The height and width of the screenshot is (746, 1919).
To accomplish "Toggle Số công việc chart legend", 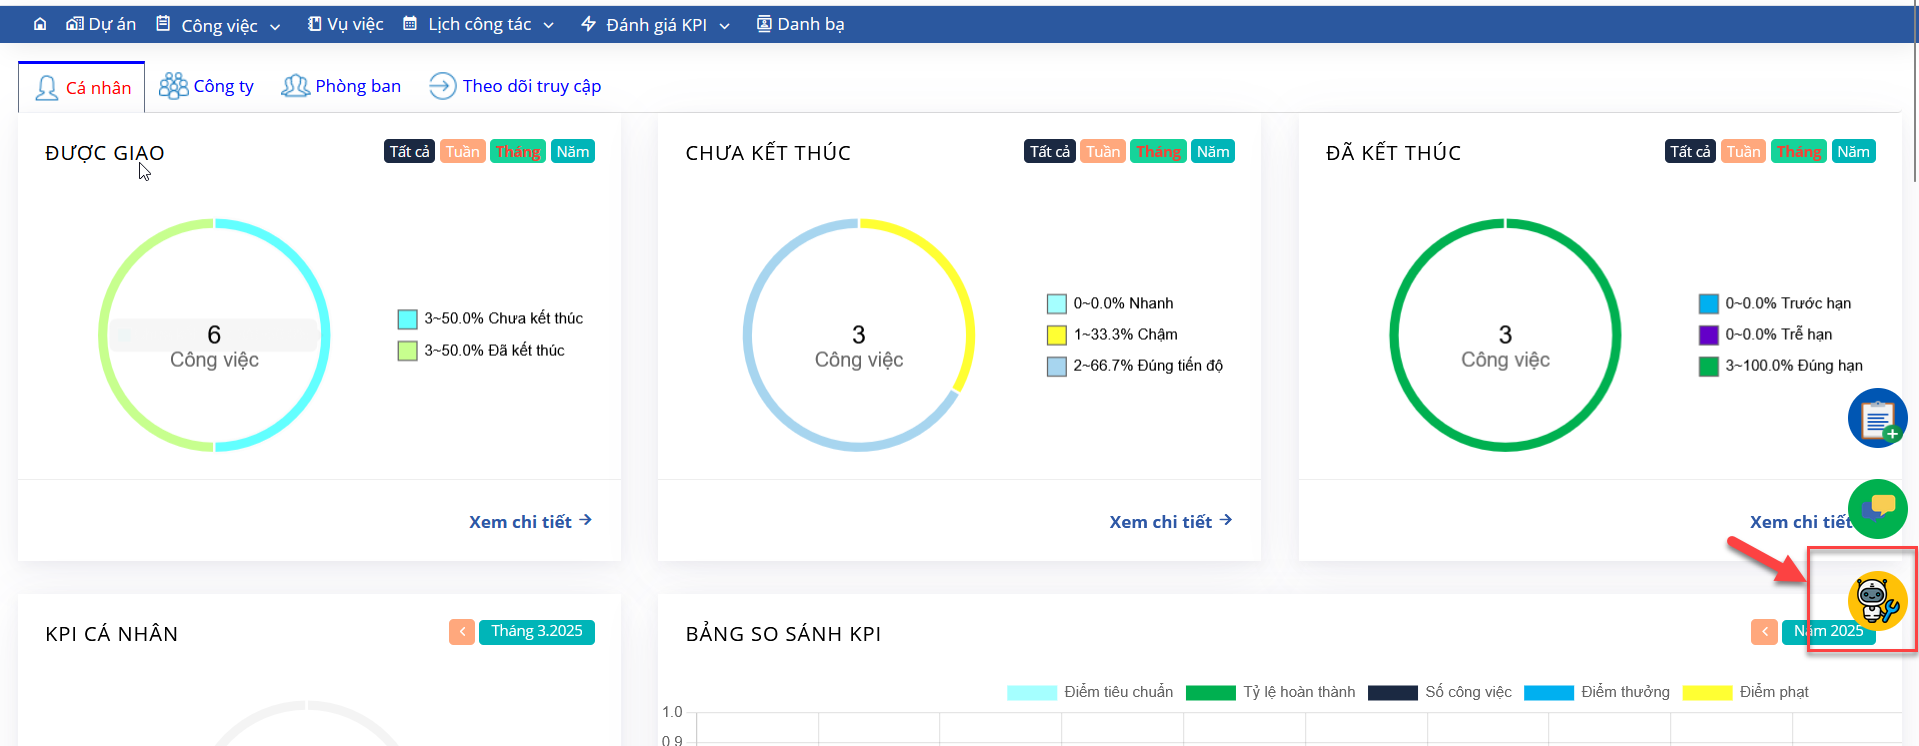I will point(1440,692).
